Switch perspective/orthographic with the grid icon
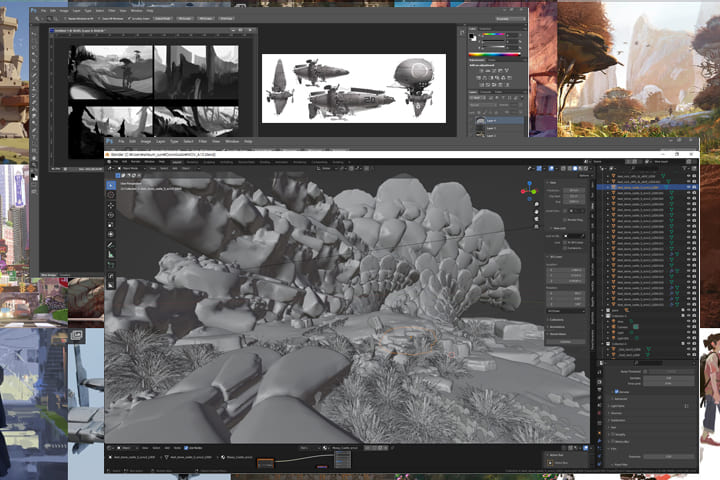This screenshot has height=480, width=720. coord(536,226)
